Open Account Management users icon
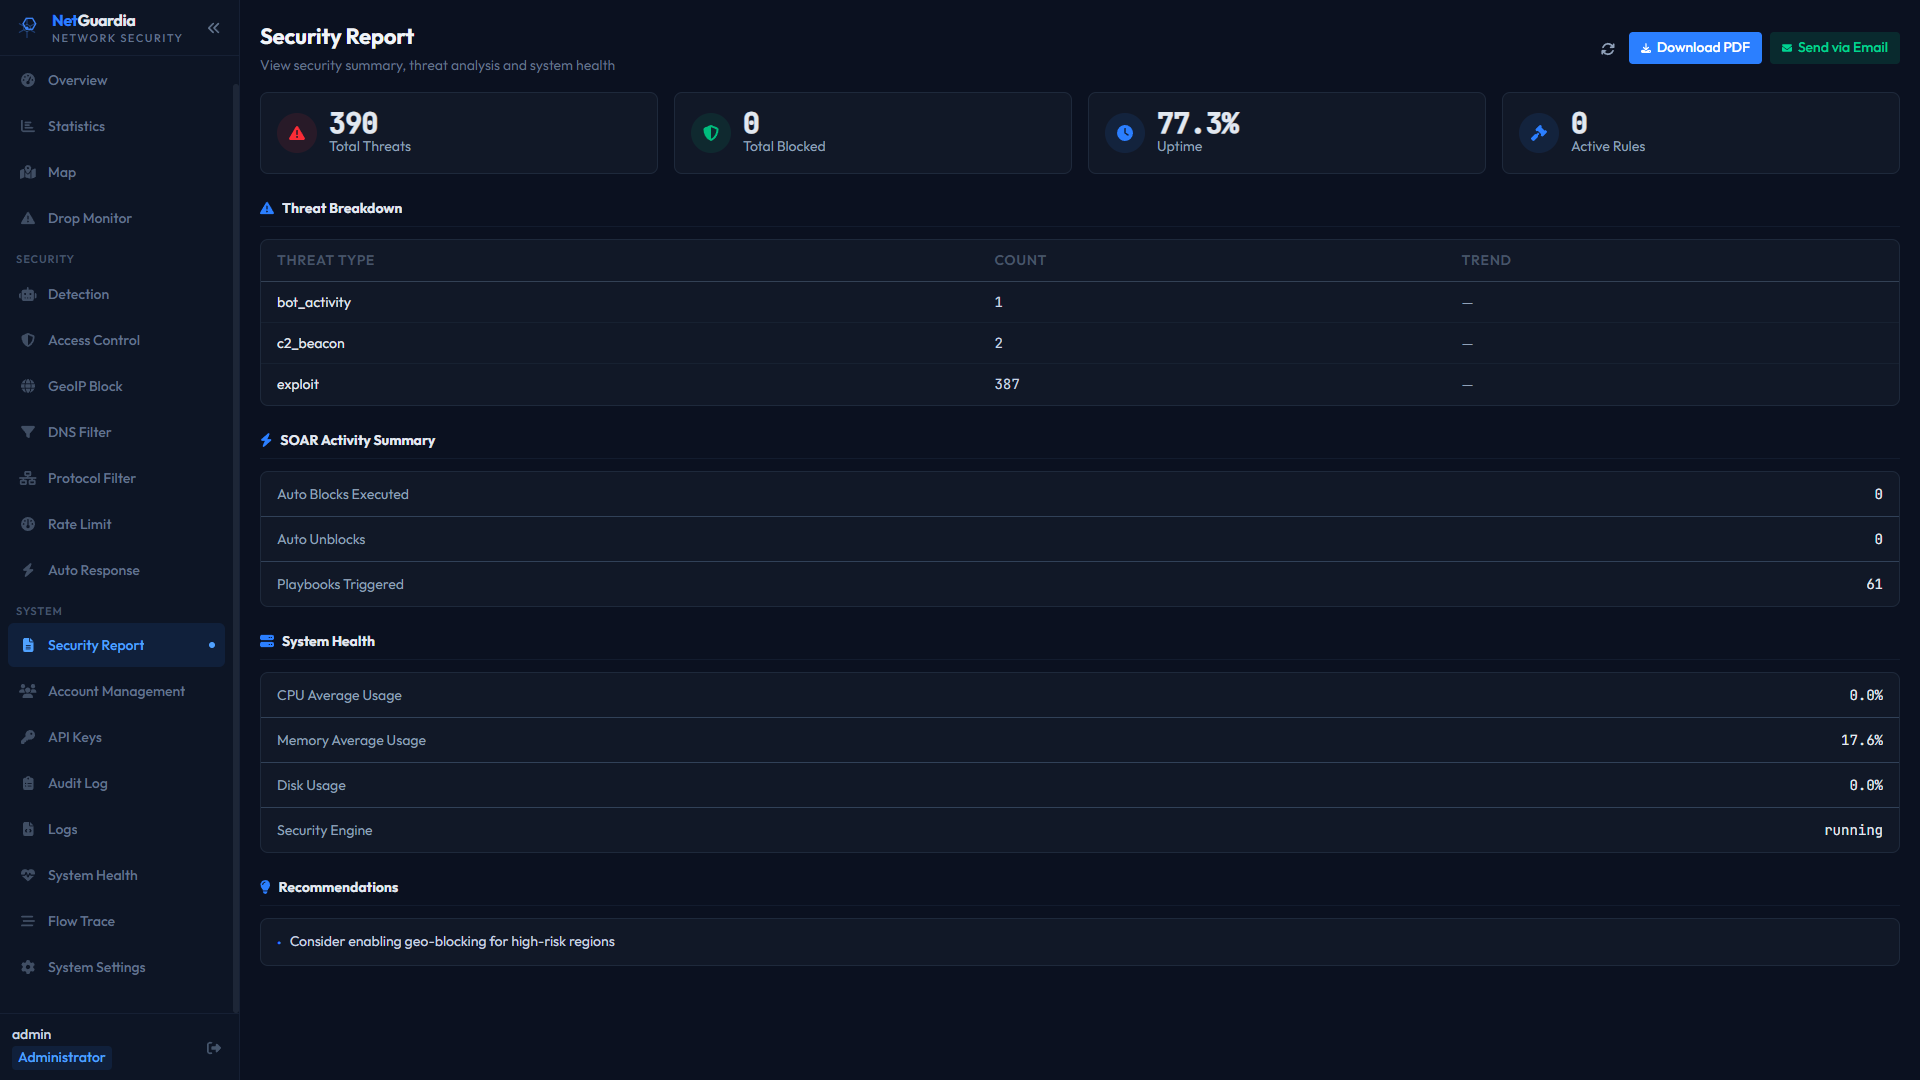The height and width of the screenshot is (1080, 1920). (28, 691)
